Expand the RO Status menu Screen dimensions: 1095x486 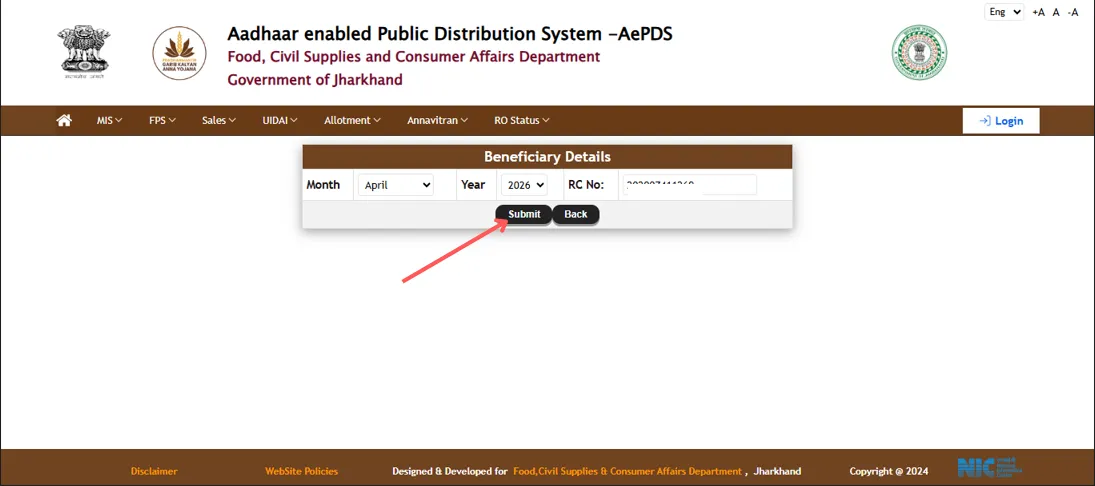[521, 120]
